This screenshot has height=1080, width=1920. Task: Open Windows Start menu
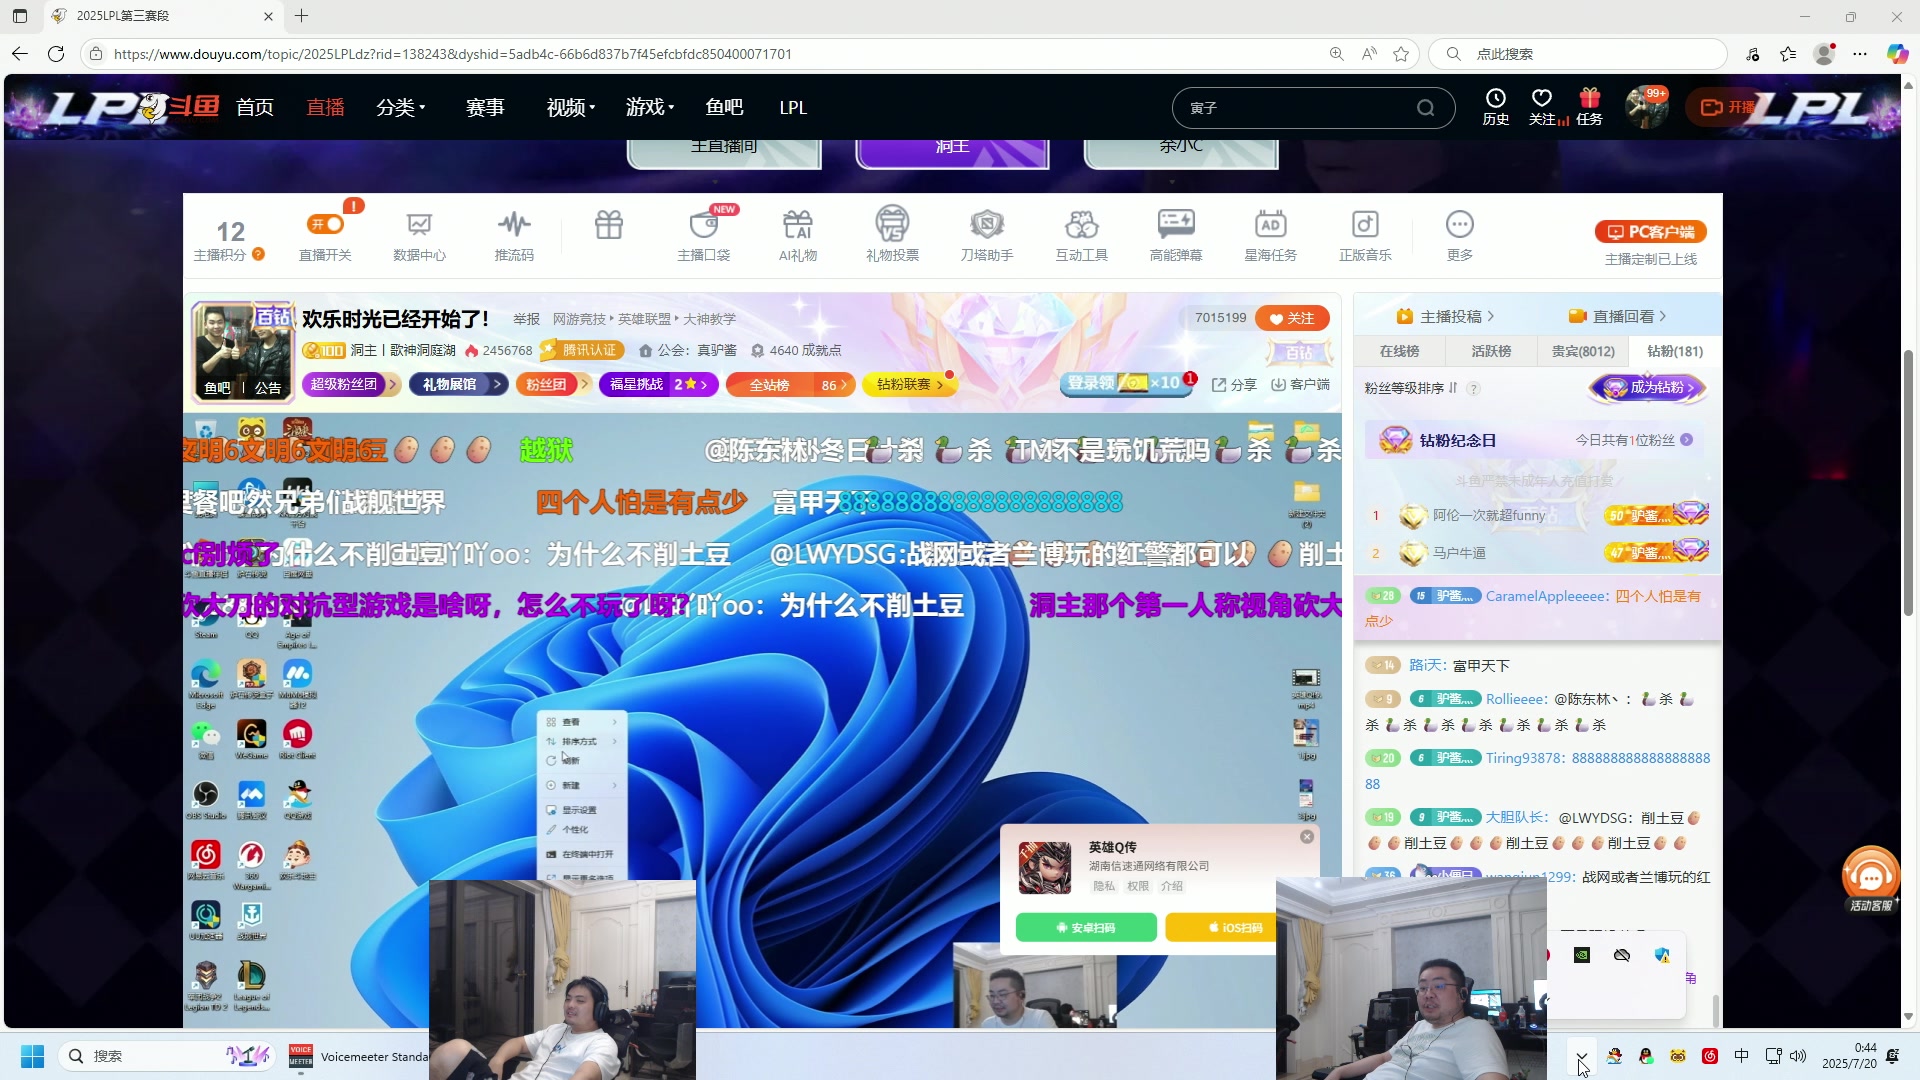pos(32,1056)
